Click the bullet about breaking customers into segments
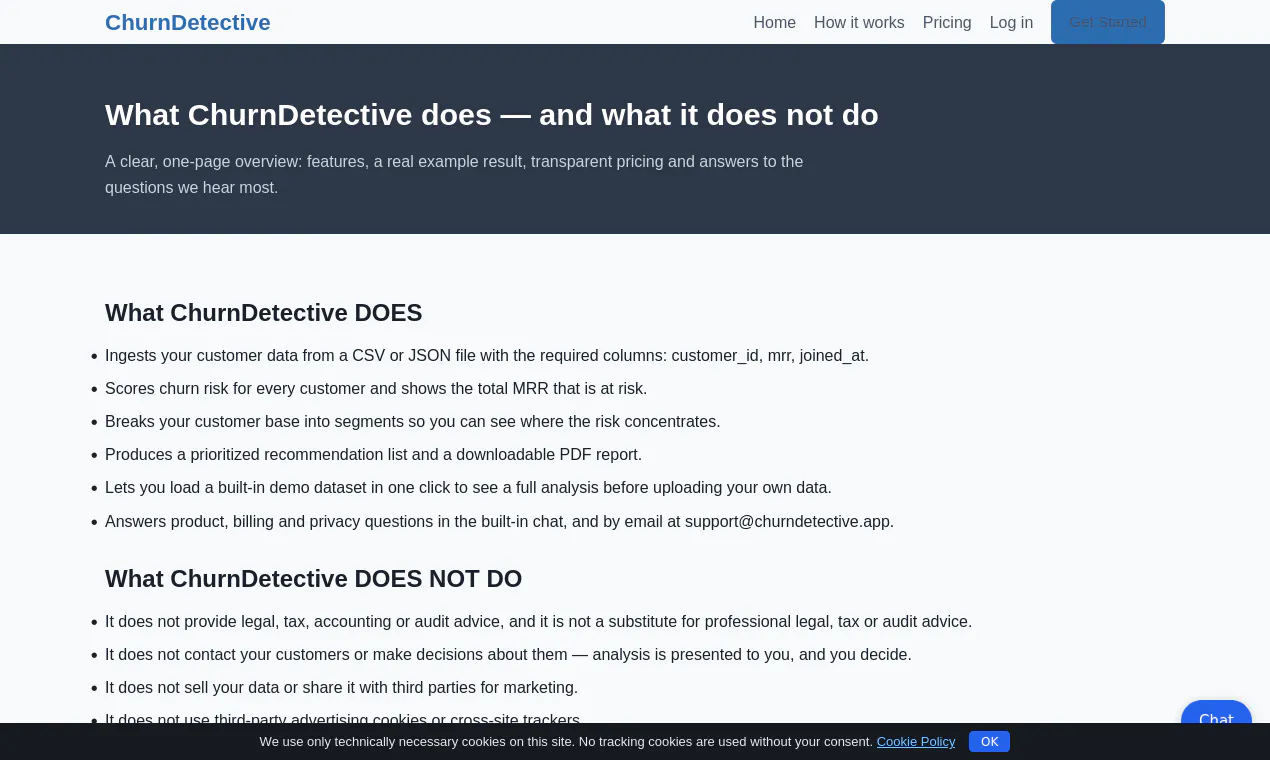This screenshot has width=1270, height=760. [413, 421]
